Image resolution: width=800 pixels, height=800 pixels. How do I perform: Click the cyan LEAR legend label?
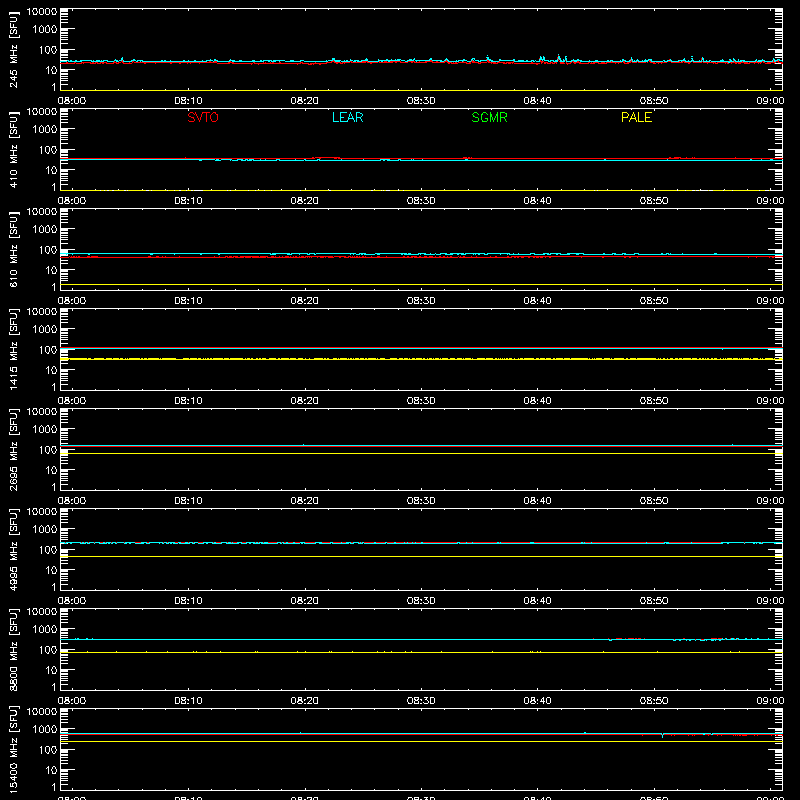pos(347,117)
